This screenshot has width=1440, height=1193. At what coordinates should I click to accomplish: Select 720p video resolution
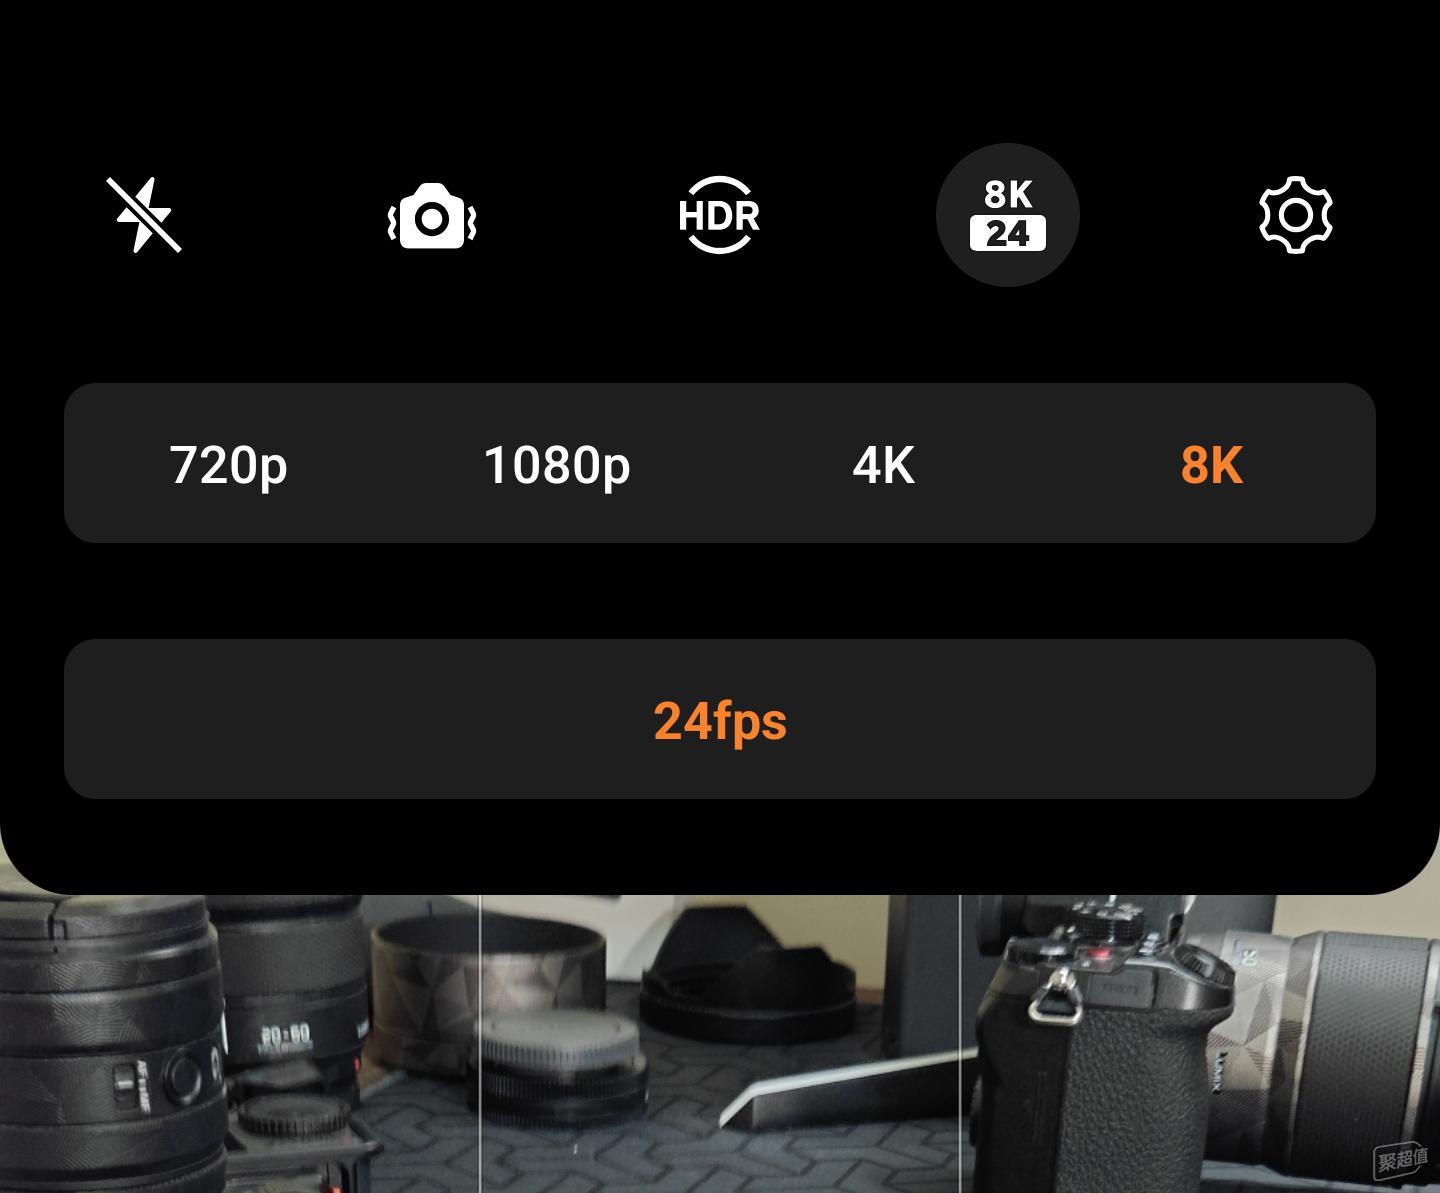(x=228, y=465)
